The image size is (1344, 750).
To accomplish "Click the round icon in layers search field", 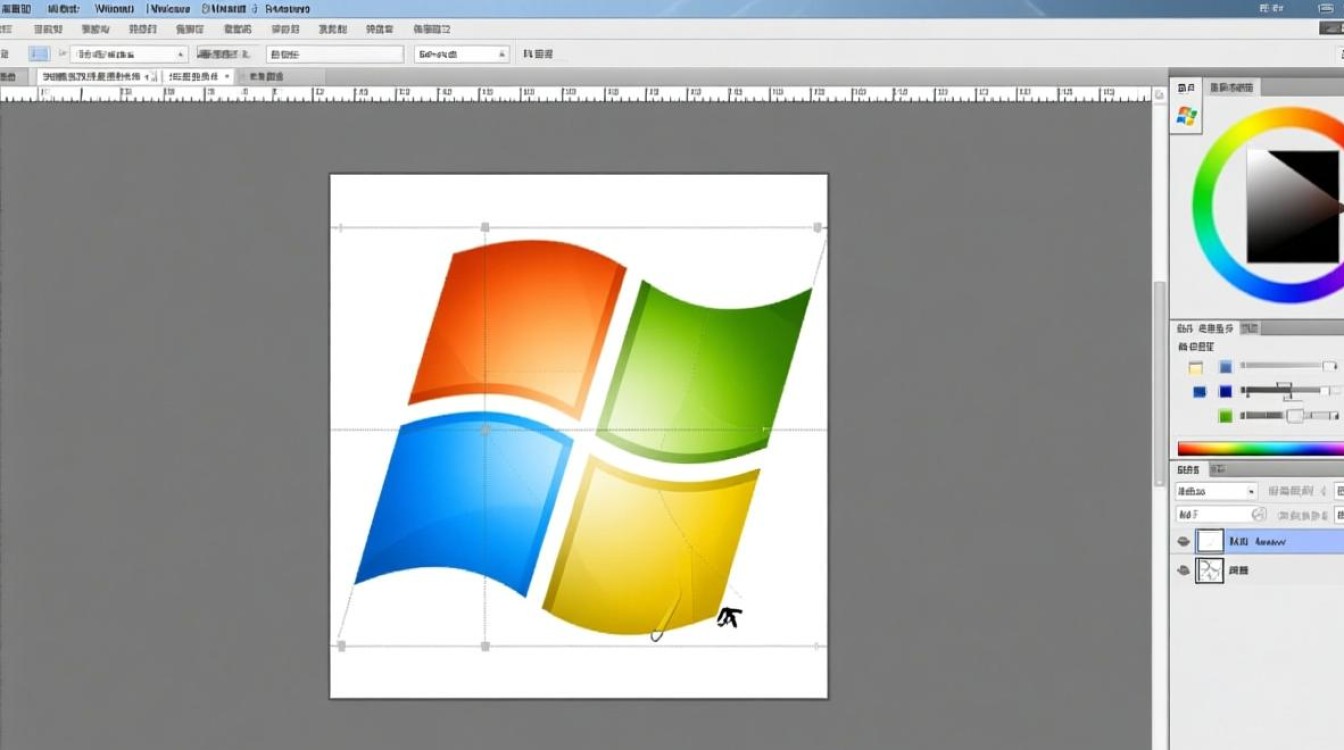I will [1259, 515].
